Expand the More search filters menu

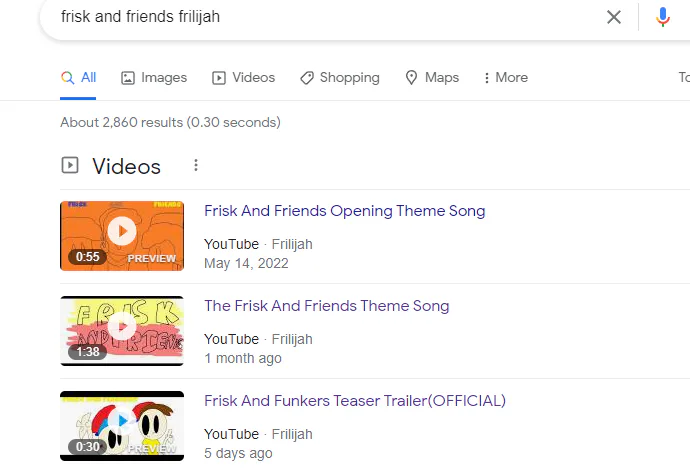point(505,78)
